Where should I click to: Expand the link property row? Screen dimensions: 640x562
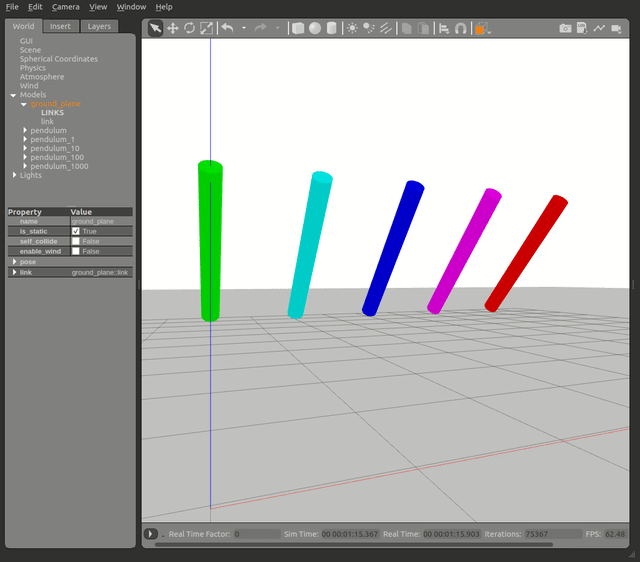(x=14, y=272)
